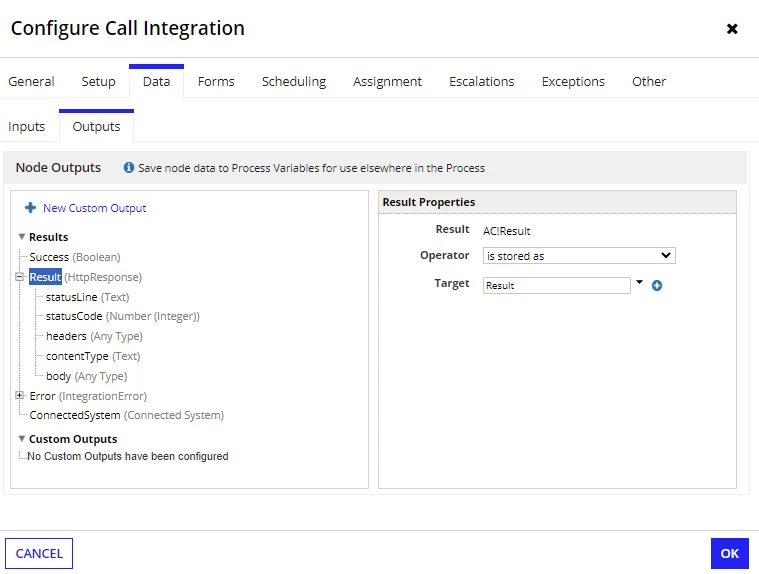Click the Target input field
Viewport: 759px width, 574px height.
tap(557, 286)
